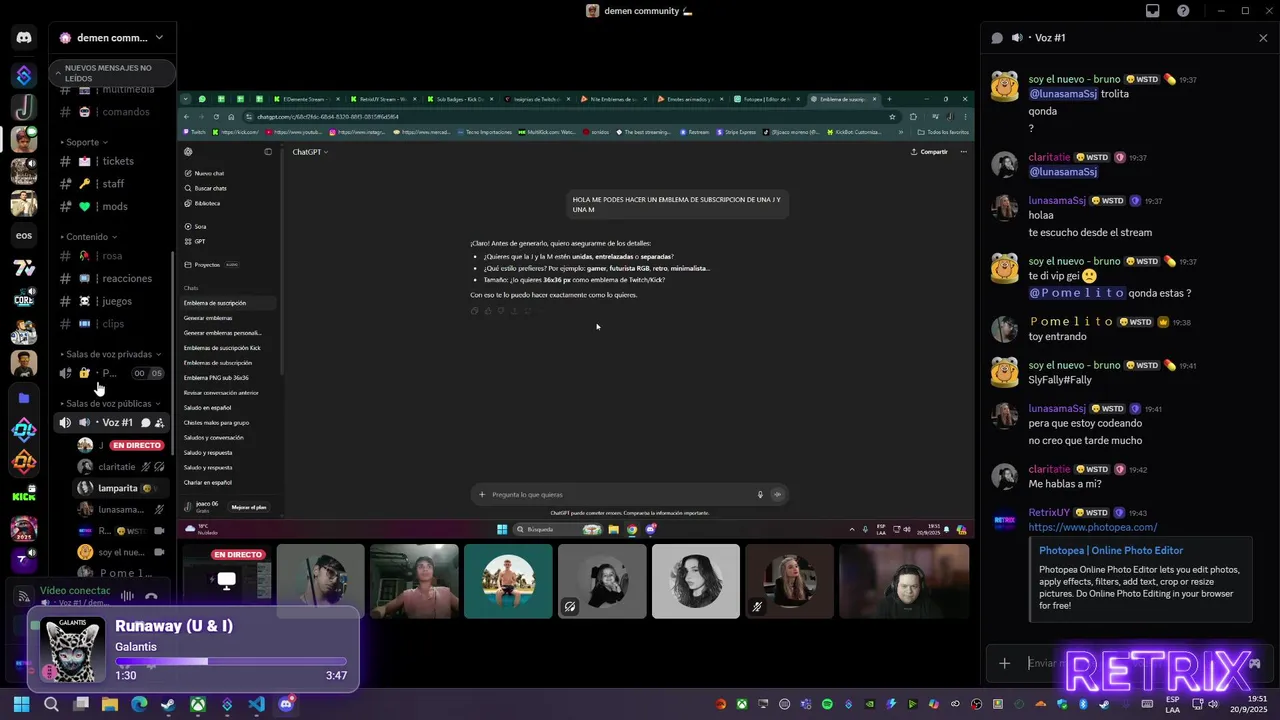Select the pool photo participant tile
1280x720 pixels.
[508, 582]
